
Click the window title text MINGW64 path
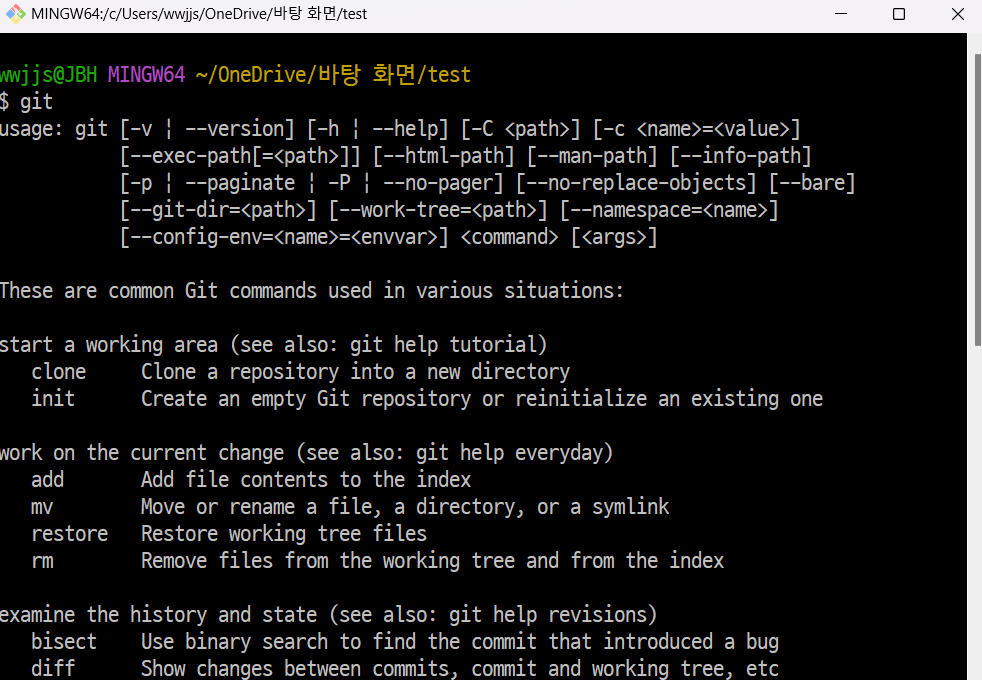[199, 14]
